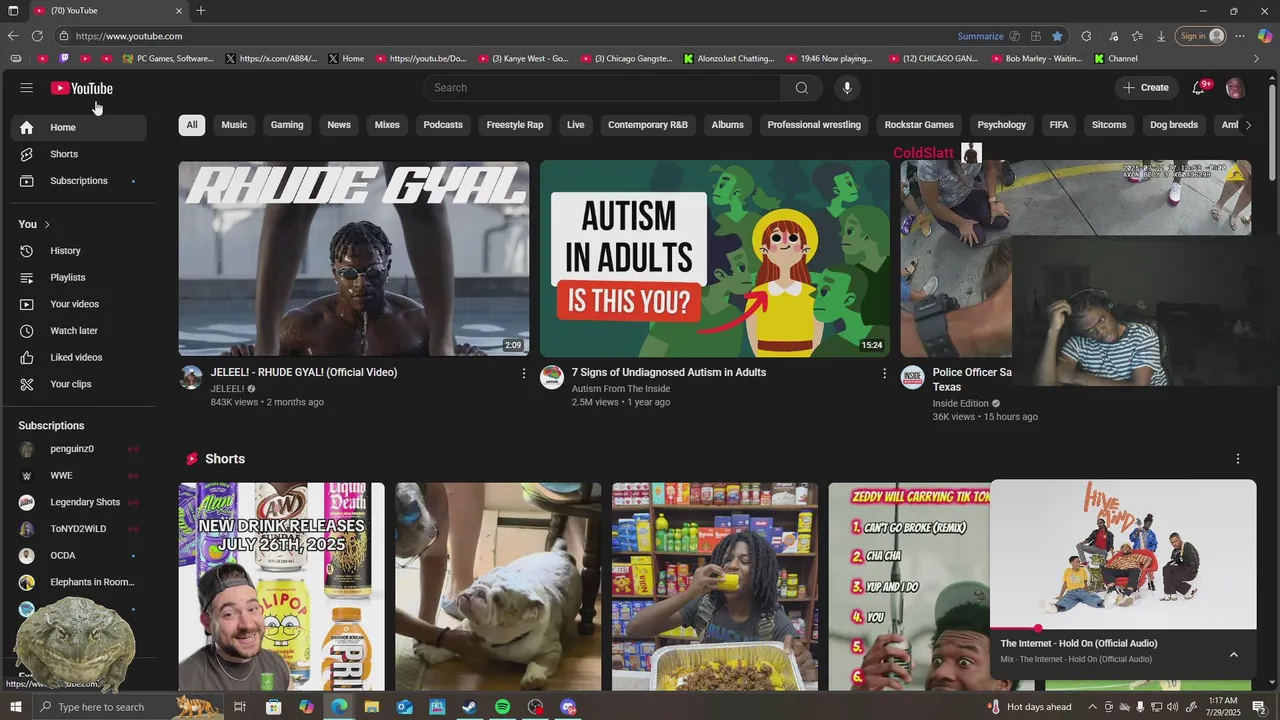Click the search magnifier button
Viewport: 1280px width, 720px height.
click(x=801, y=88)
